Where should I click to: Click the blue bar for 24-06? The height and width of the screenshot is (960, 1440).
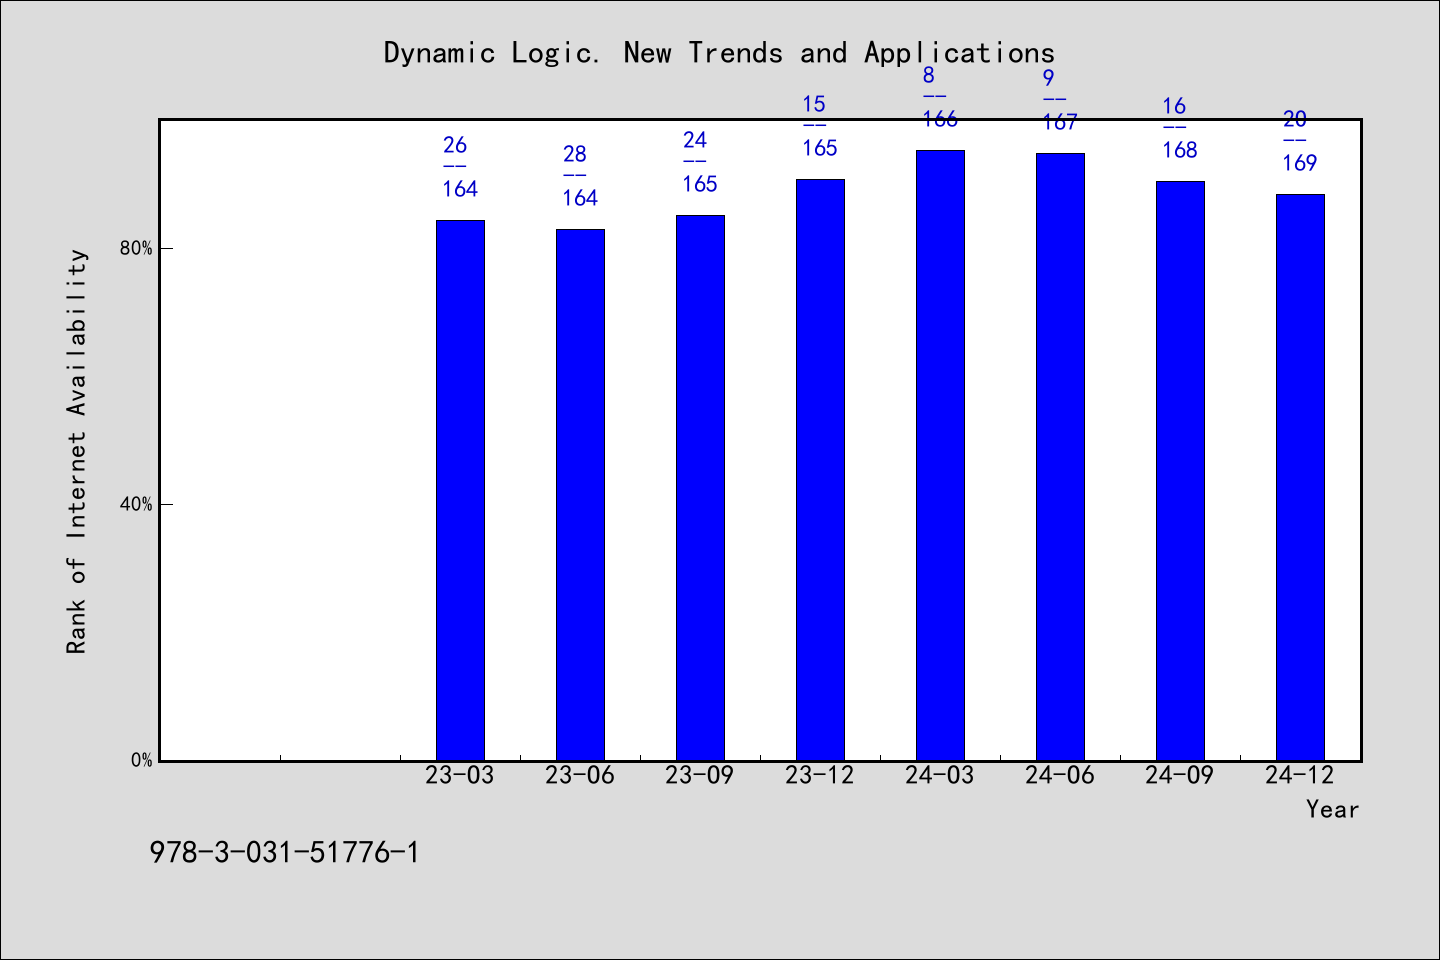tap(1060, 457)
